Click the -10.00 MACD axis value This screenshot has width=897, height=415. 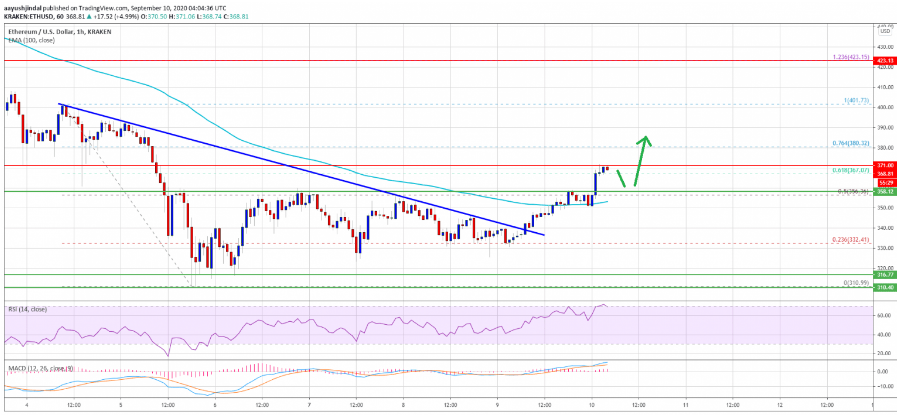click(885, 386)
